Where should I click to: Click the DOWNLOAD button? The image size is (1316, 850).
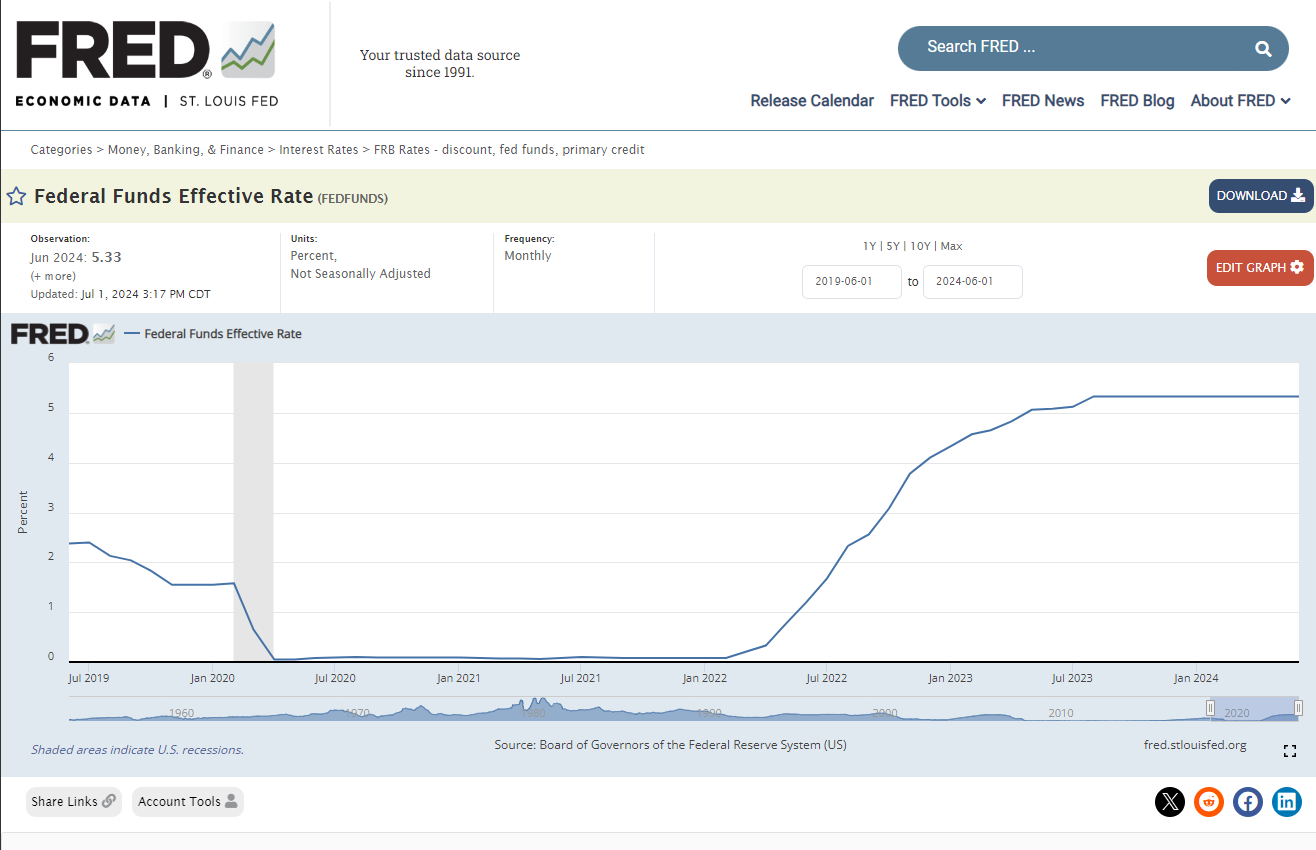click(x=1261, y=196)
